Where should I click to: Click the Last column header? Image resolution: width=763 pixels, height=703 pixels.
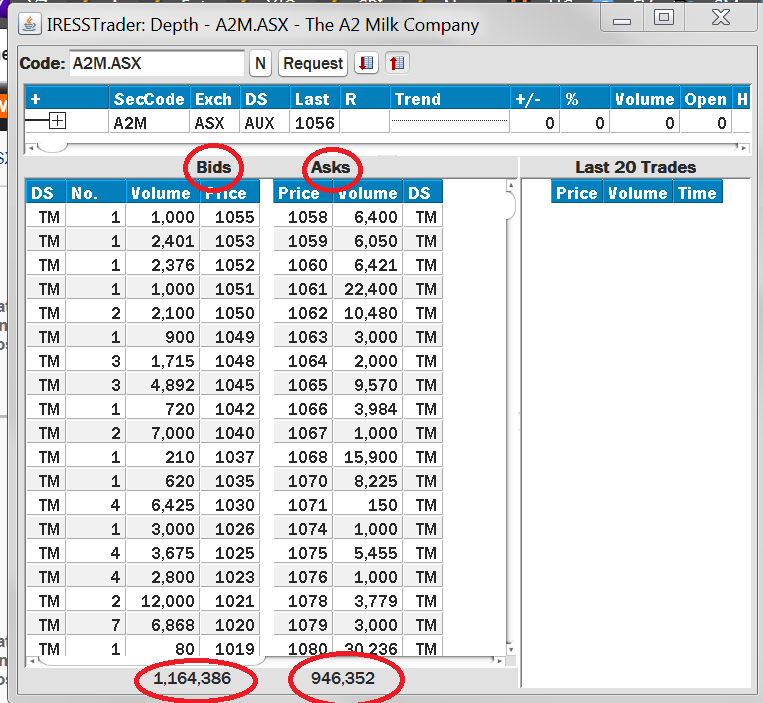(314, 99)
